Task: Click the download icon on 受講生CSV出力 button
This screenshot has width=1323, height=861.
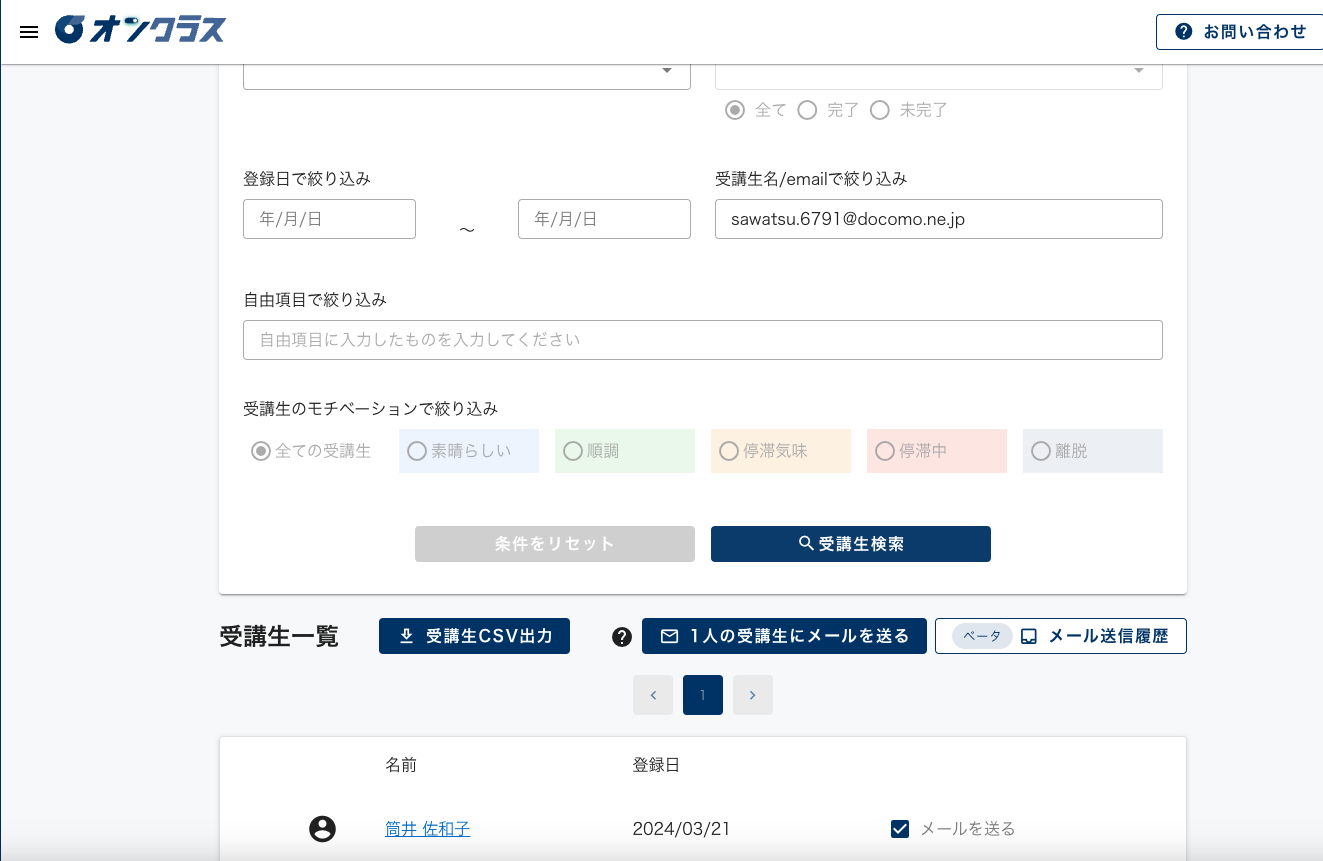Action: coord(409,635)
